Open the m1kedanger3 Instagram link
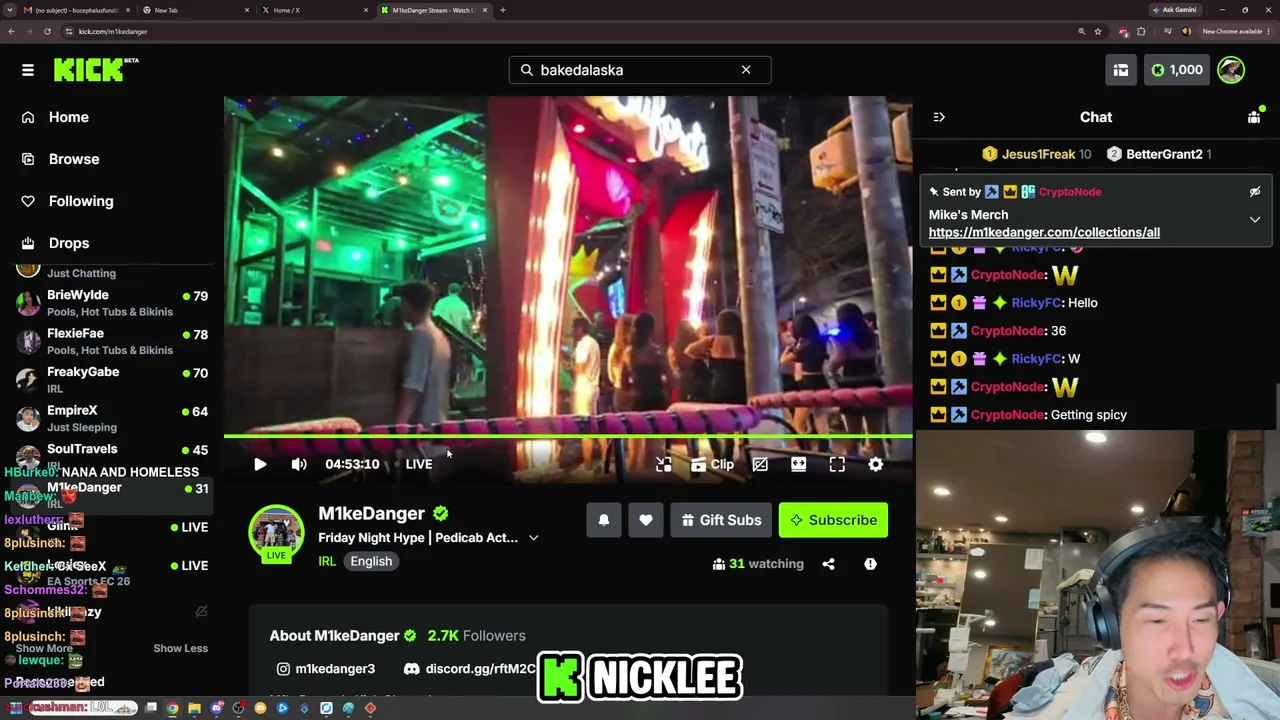 [326, 668]
